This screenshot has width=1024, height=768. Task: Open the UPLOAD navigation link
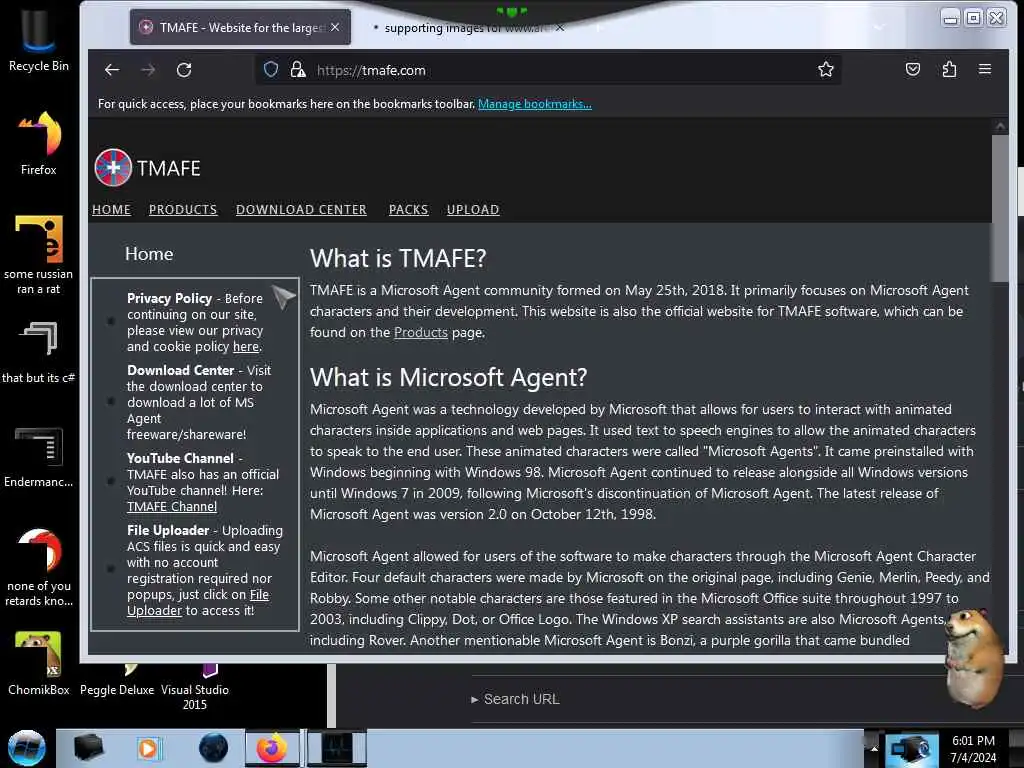pyautogui.click(x=473, y=210)
